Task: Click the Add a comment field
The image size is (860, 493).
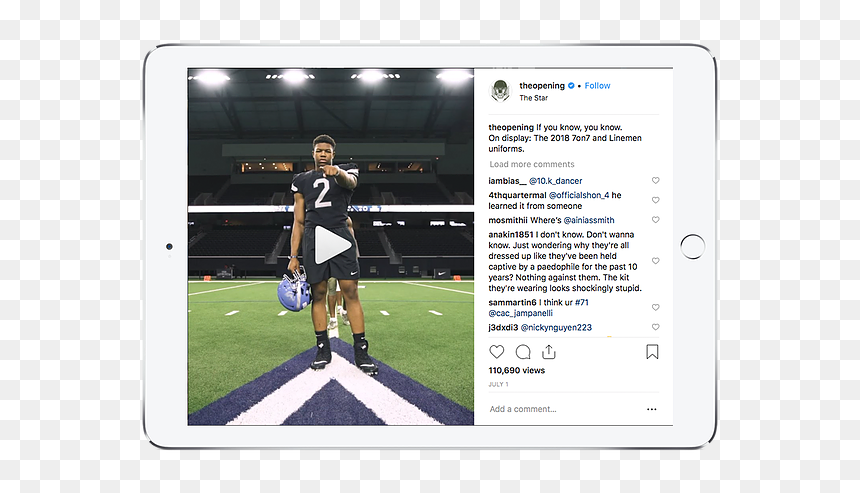Action: click(565, 409)
